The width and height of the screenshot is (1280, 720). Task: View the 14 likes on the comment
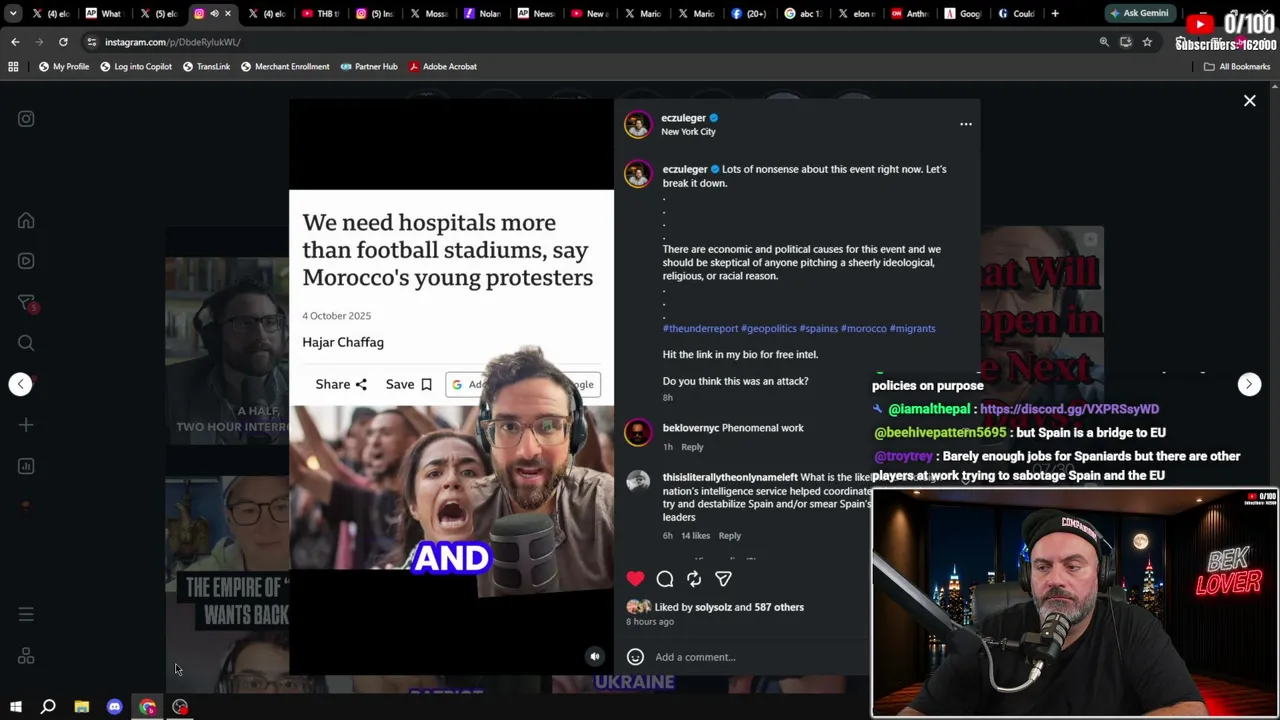(x=695, y=536)
